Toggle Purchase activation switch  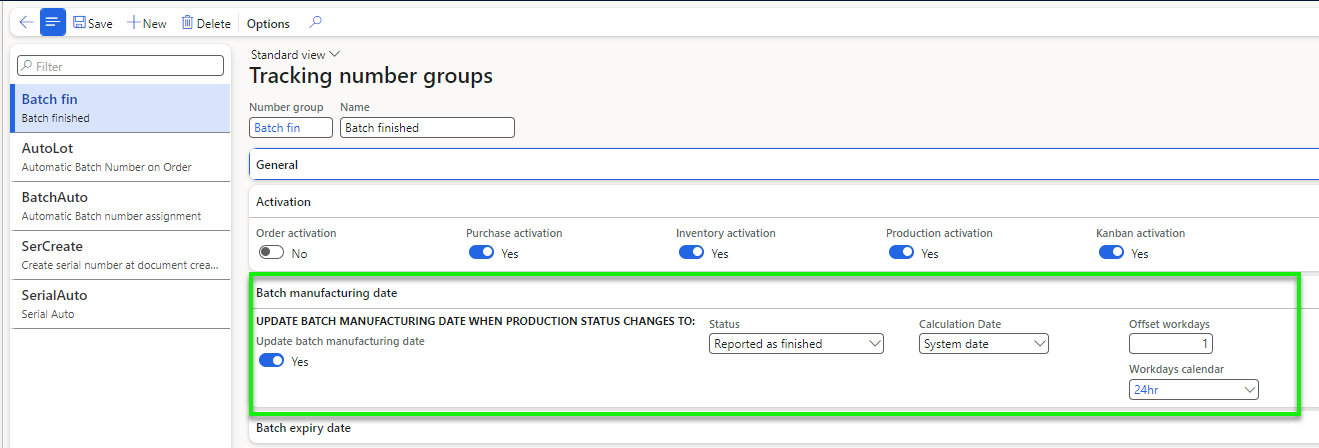(x=481, y=253)
